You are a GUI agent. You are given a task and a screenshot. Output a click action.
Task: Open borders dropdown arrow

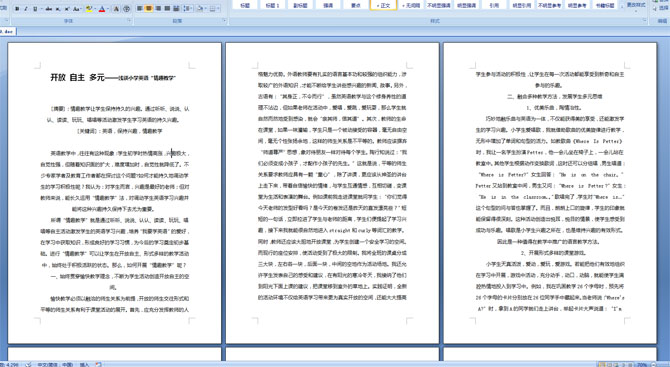(x=218, y=9)
